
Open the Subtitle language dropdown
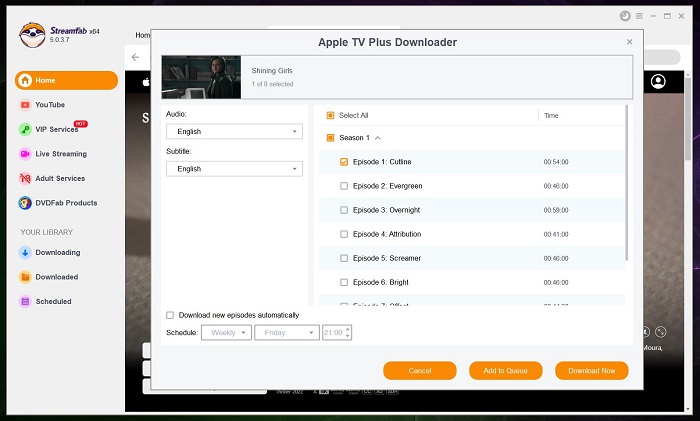point(234,169)
